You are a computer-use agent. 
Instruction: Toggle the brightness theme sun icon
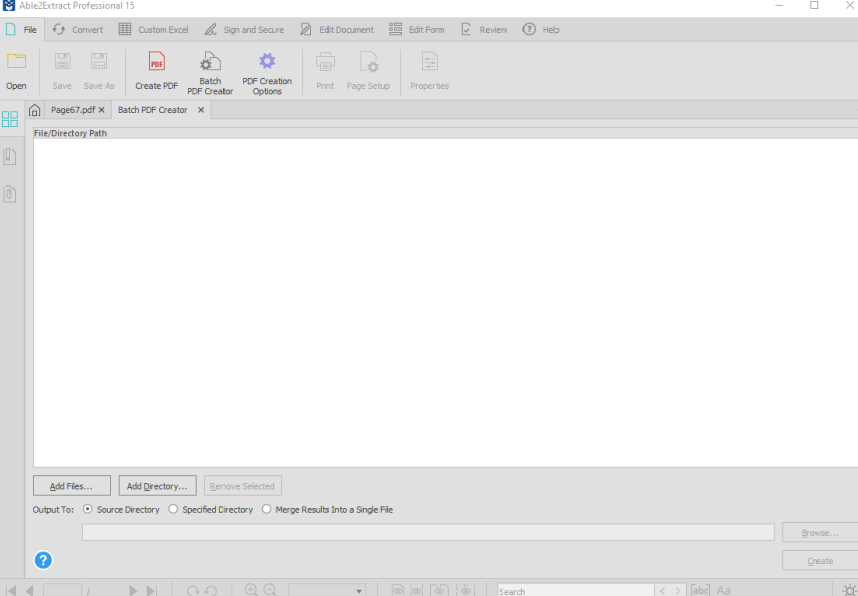(849, 590)
